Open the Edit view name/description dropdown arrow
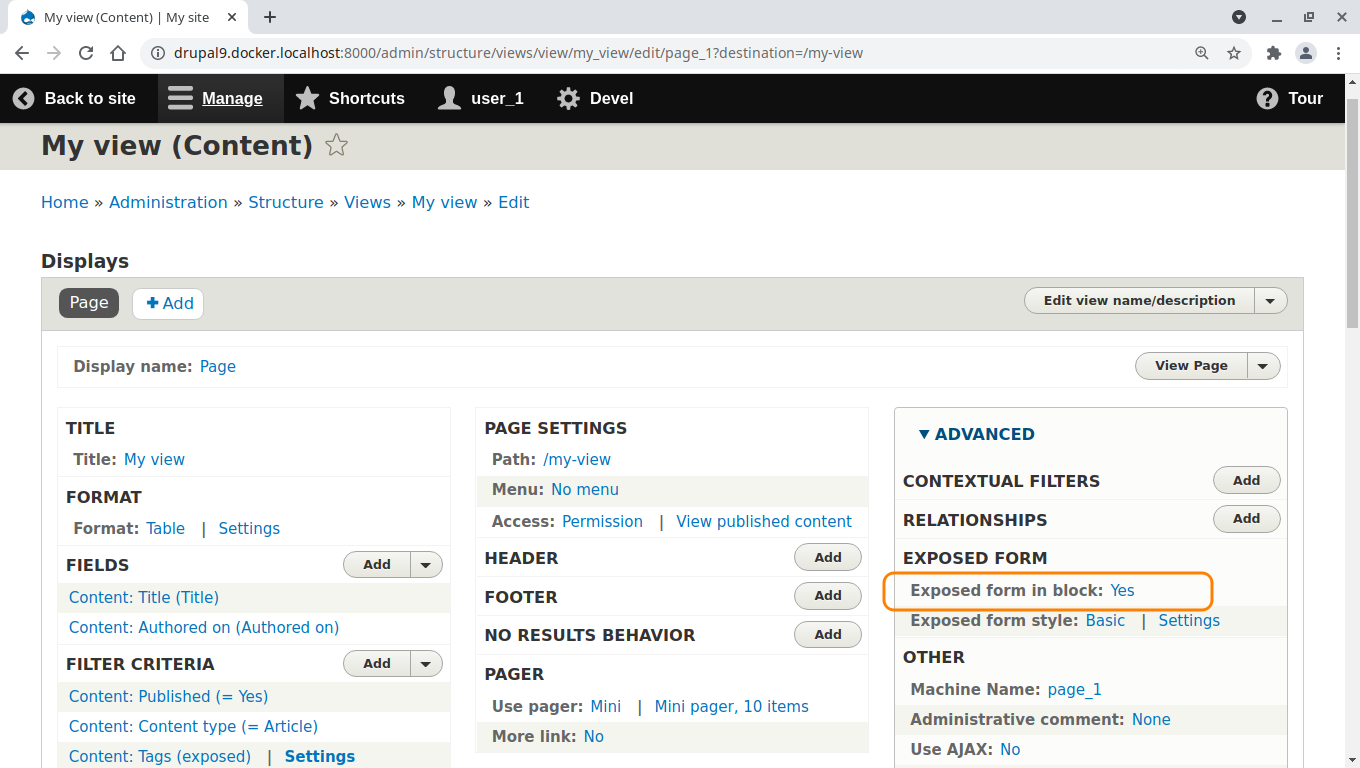This screenshot has height=768, width=1360. point(1270,300)
